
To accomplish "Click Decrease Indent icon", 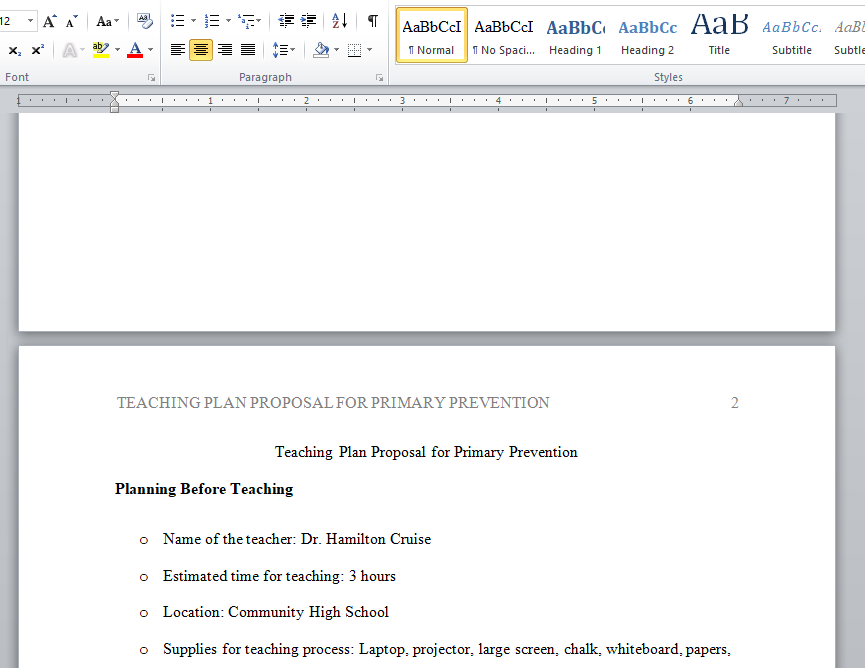I will point(286,22).
